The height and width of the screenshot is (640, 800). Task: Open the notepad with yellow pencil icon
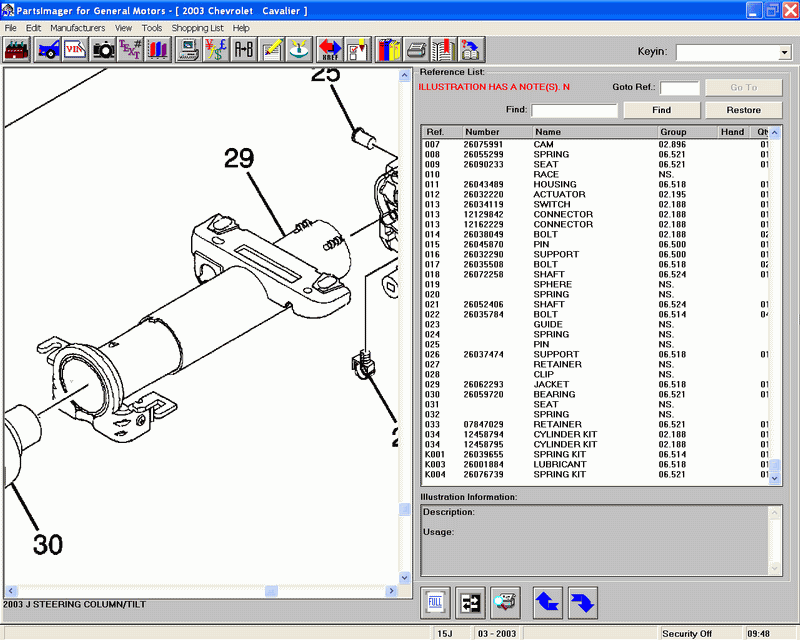(x=271, y=50)
